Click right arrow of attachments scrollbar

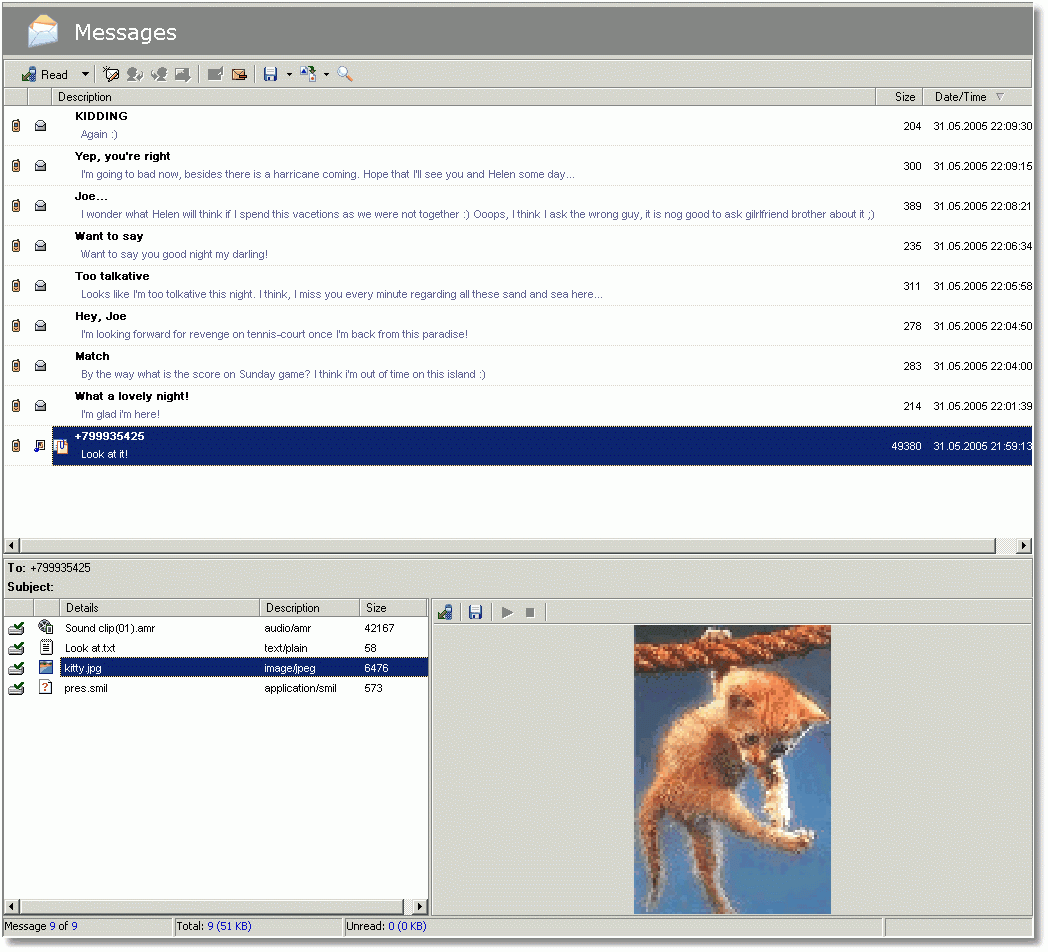[x=419, y=907]
